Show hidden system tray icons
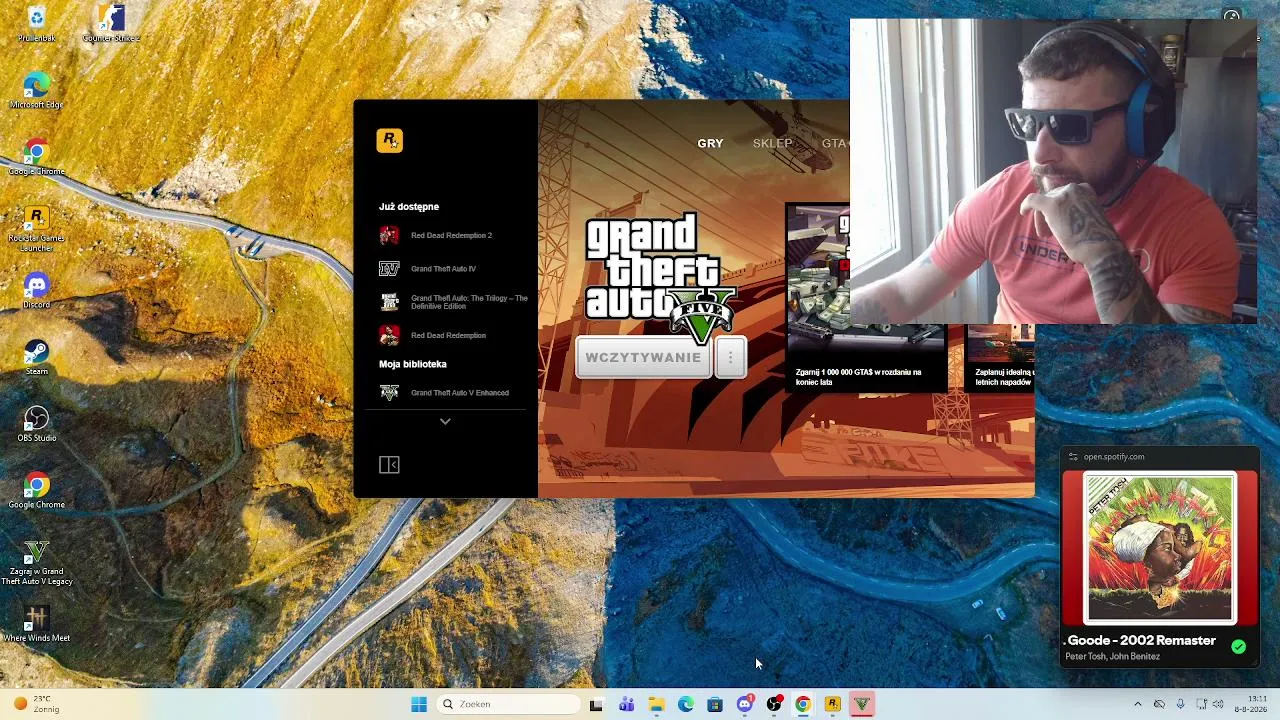 [x=1137, y=704]
